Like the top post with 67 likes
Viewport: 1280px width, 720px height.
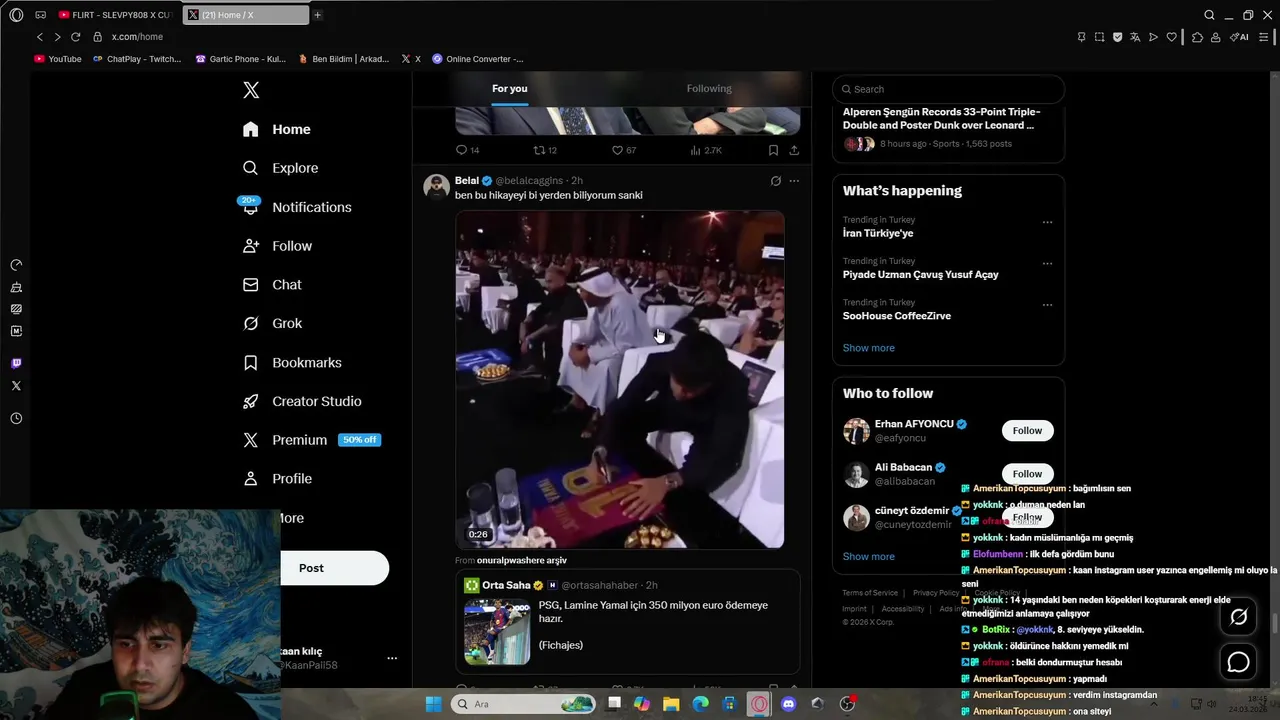point(624,150)
